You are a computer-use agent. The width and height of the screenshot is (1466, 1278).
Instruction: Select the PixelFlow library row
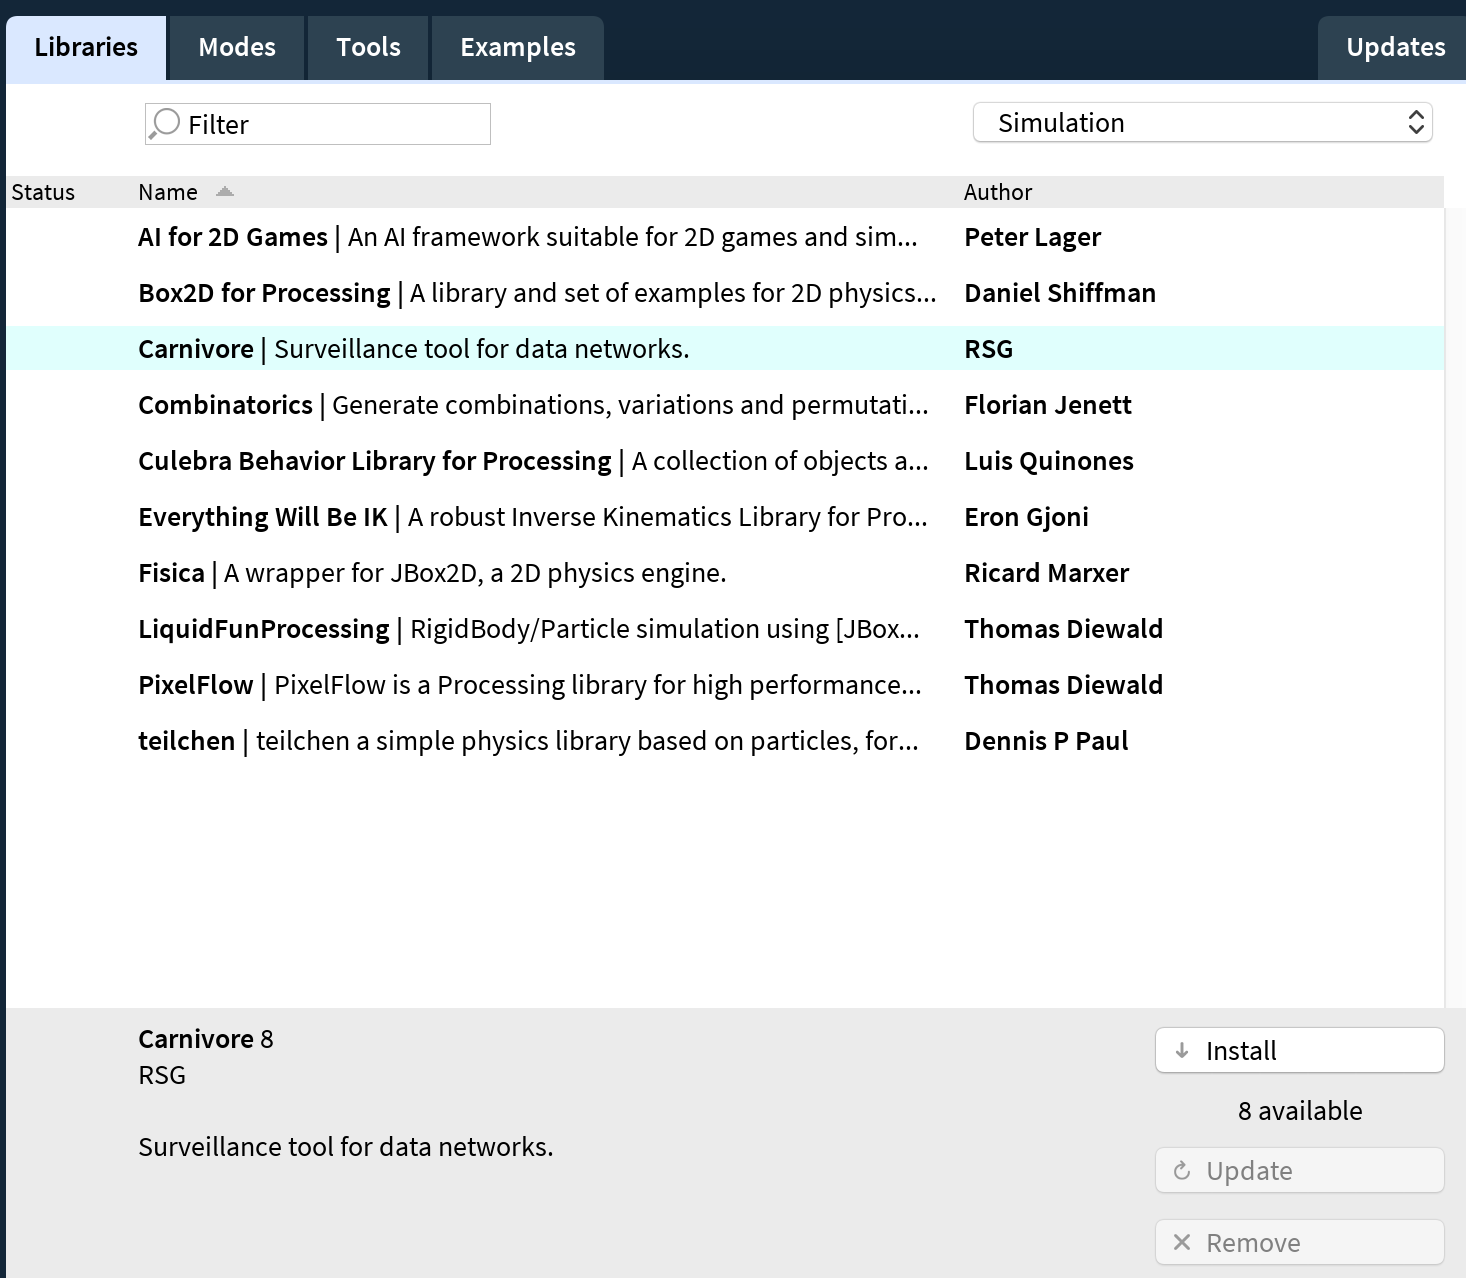click(x=196, y=685)
